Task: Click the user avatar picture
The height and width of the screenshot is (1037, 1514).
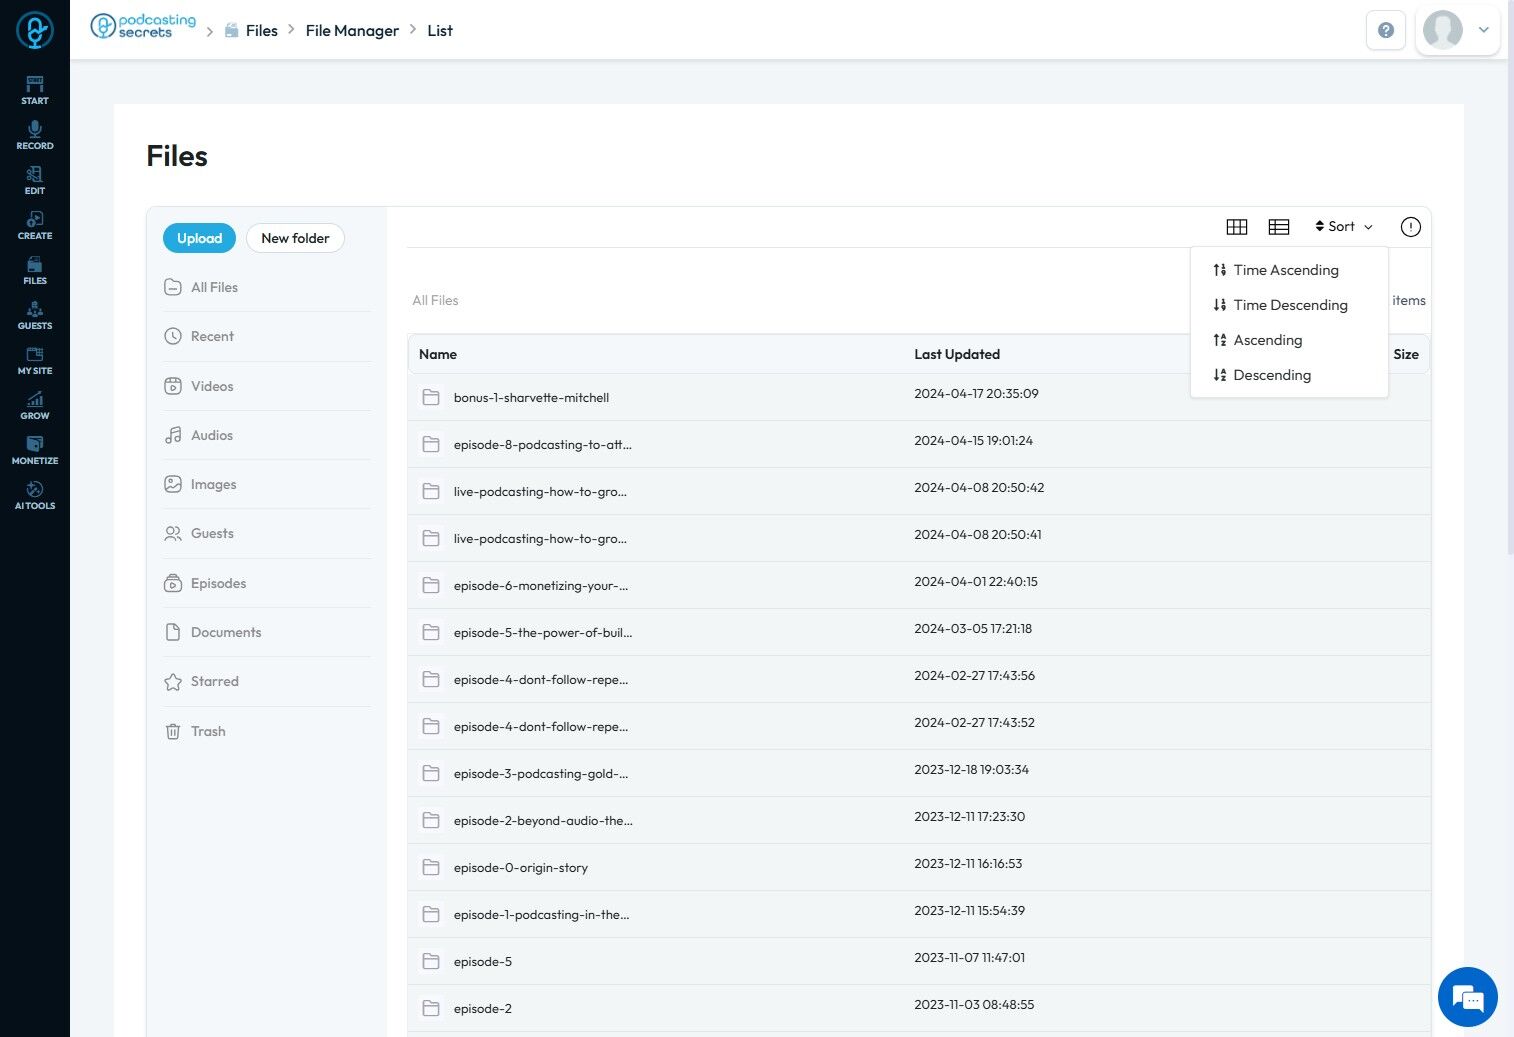Action: pos(1443,30)
